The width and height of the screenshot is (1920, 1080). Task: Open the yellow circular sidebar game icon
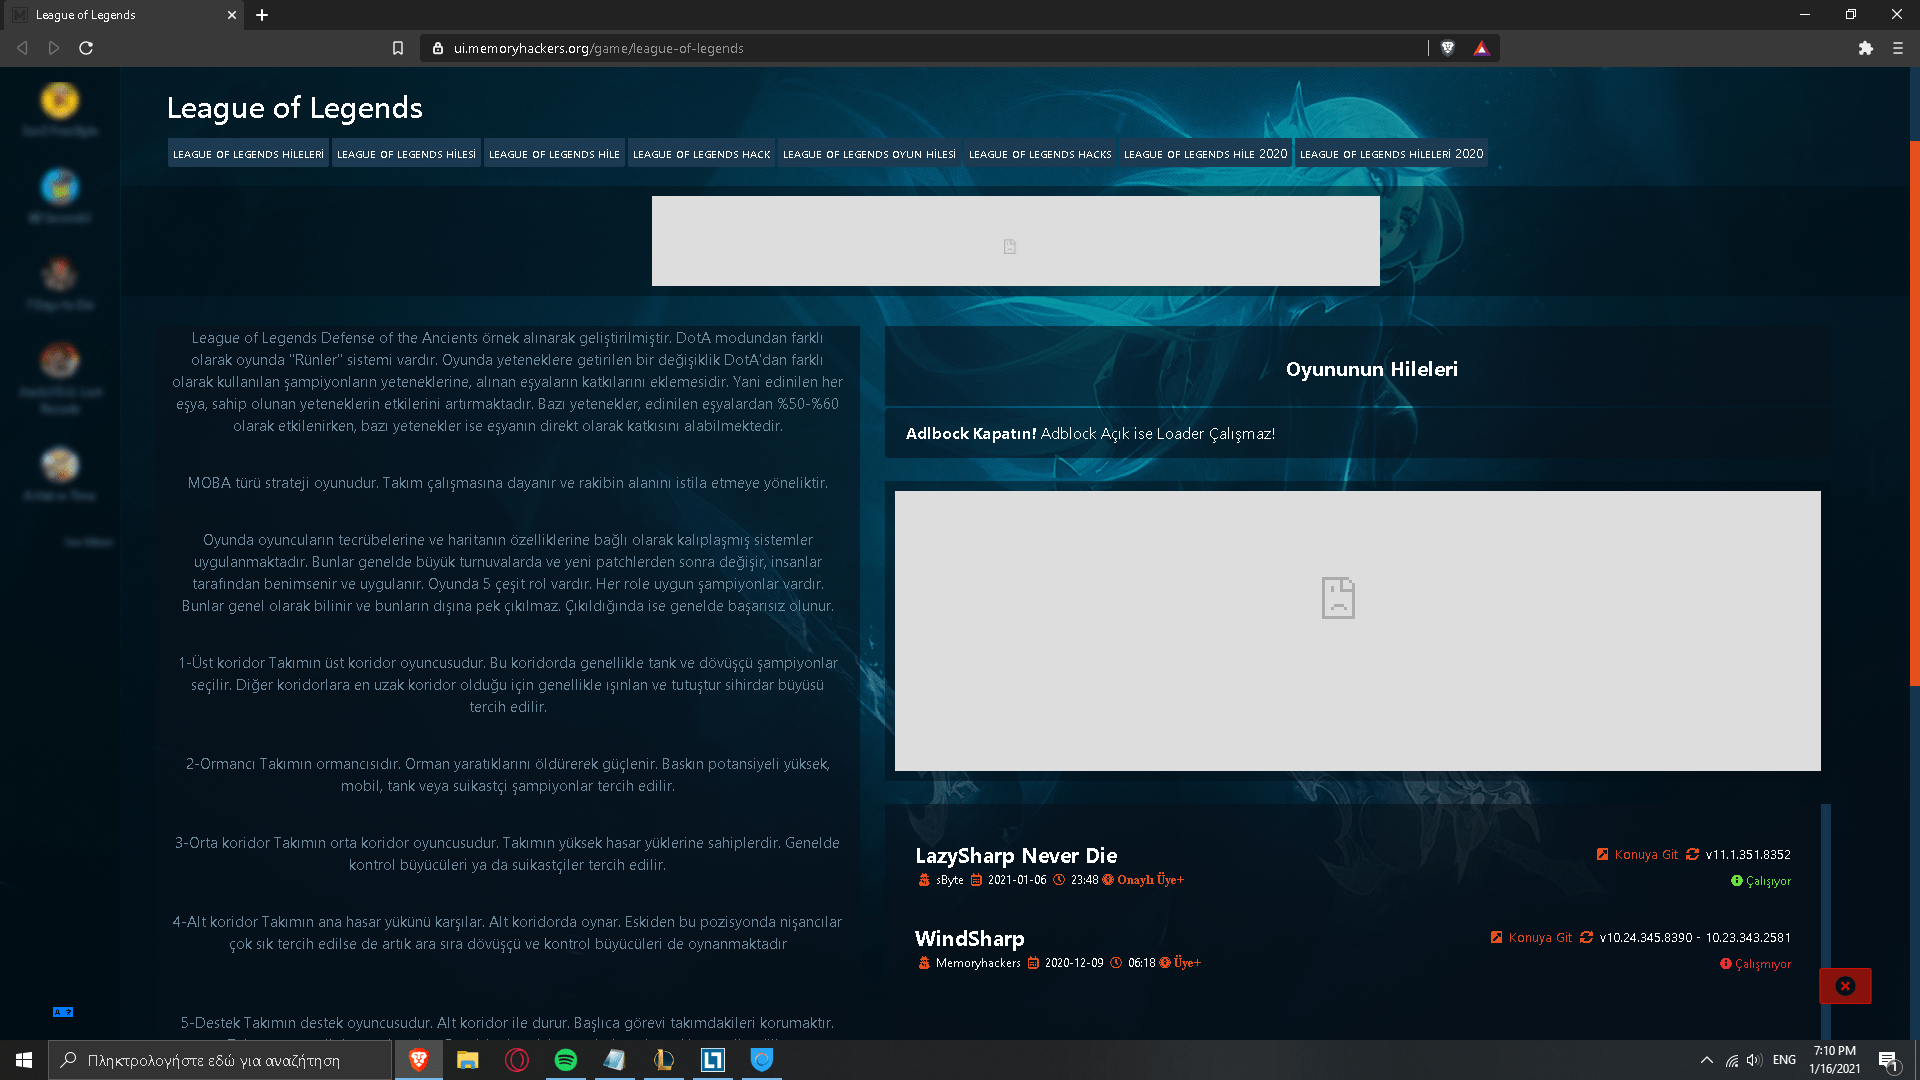[60, 101]
